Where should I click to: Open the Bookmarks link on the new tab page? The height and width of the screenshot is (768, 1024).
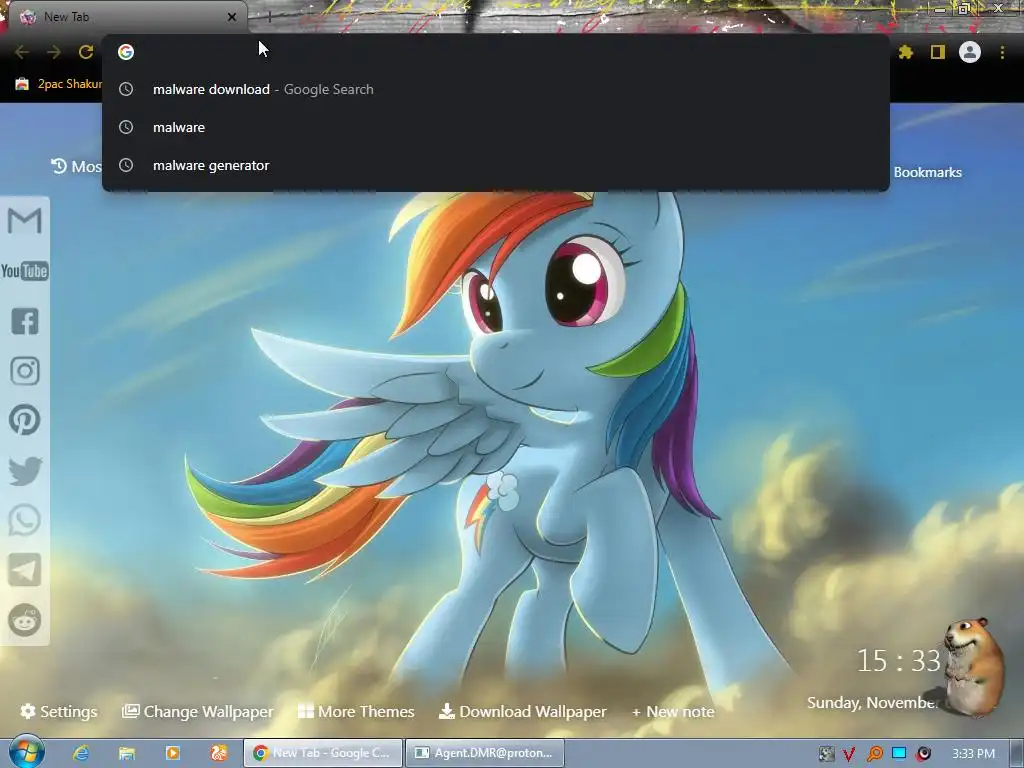click(x=927, y=172)
